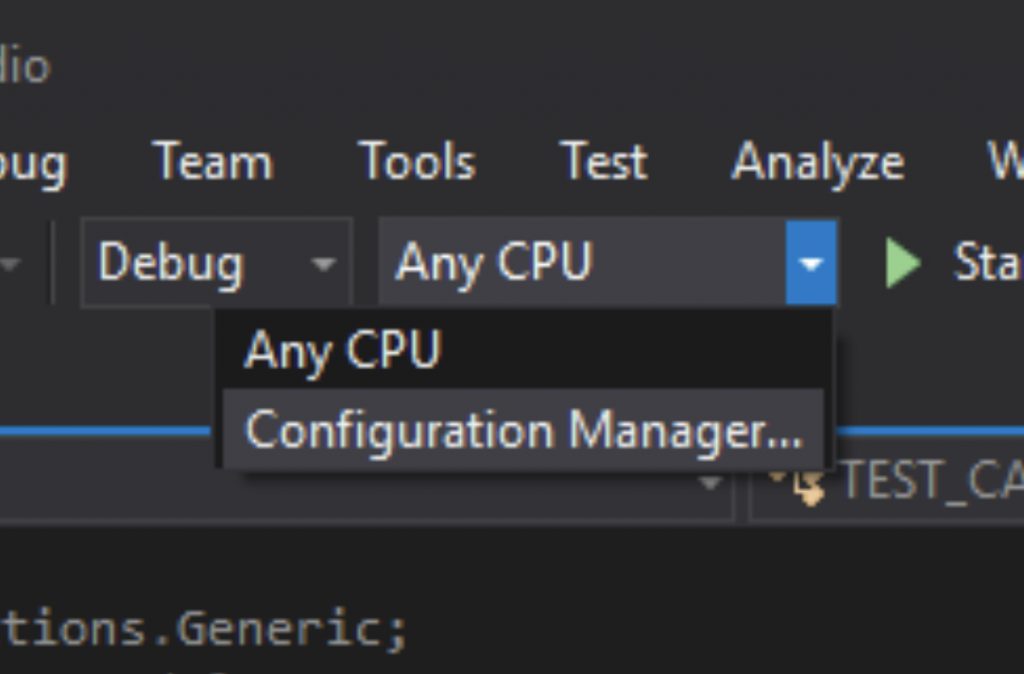Open the Window menu at far right
The height and width of the screenshot is (674, 1024).
pyautogui.click(x=1008, y=162)
